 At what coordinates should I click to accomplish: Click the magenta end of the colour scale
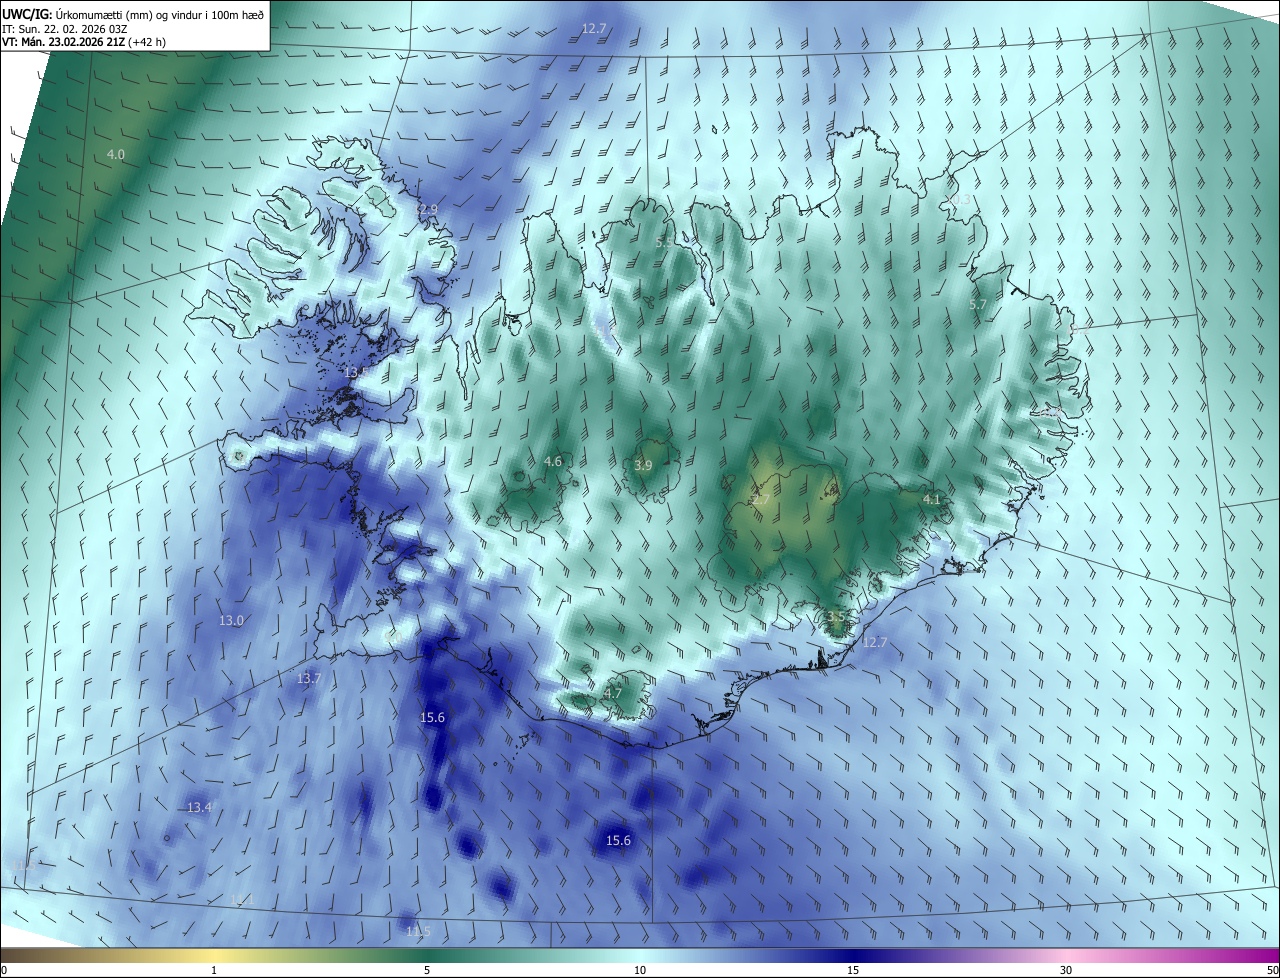click(1260, 955)
